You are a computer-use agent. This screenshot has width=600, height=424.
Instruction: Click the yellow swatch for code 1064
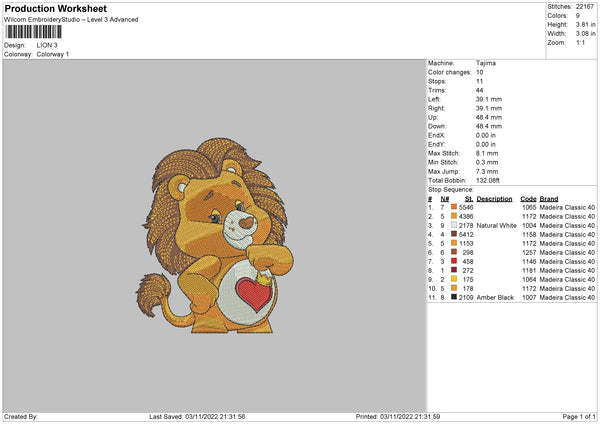[454, 279]
